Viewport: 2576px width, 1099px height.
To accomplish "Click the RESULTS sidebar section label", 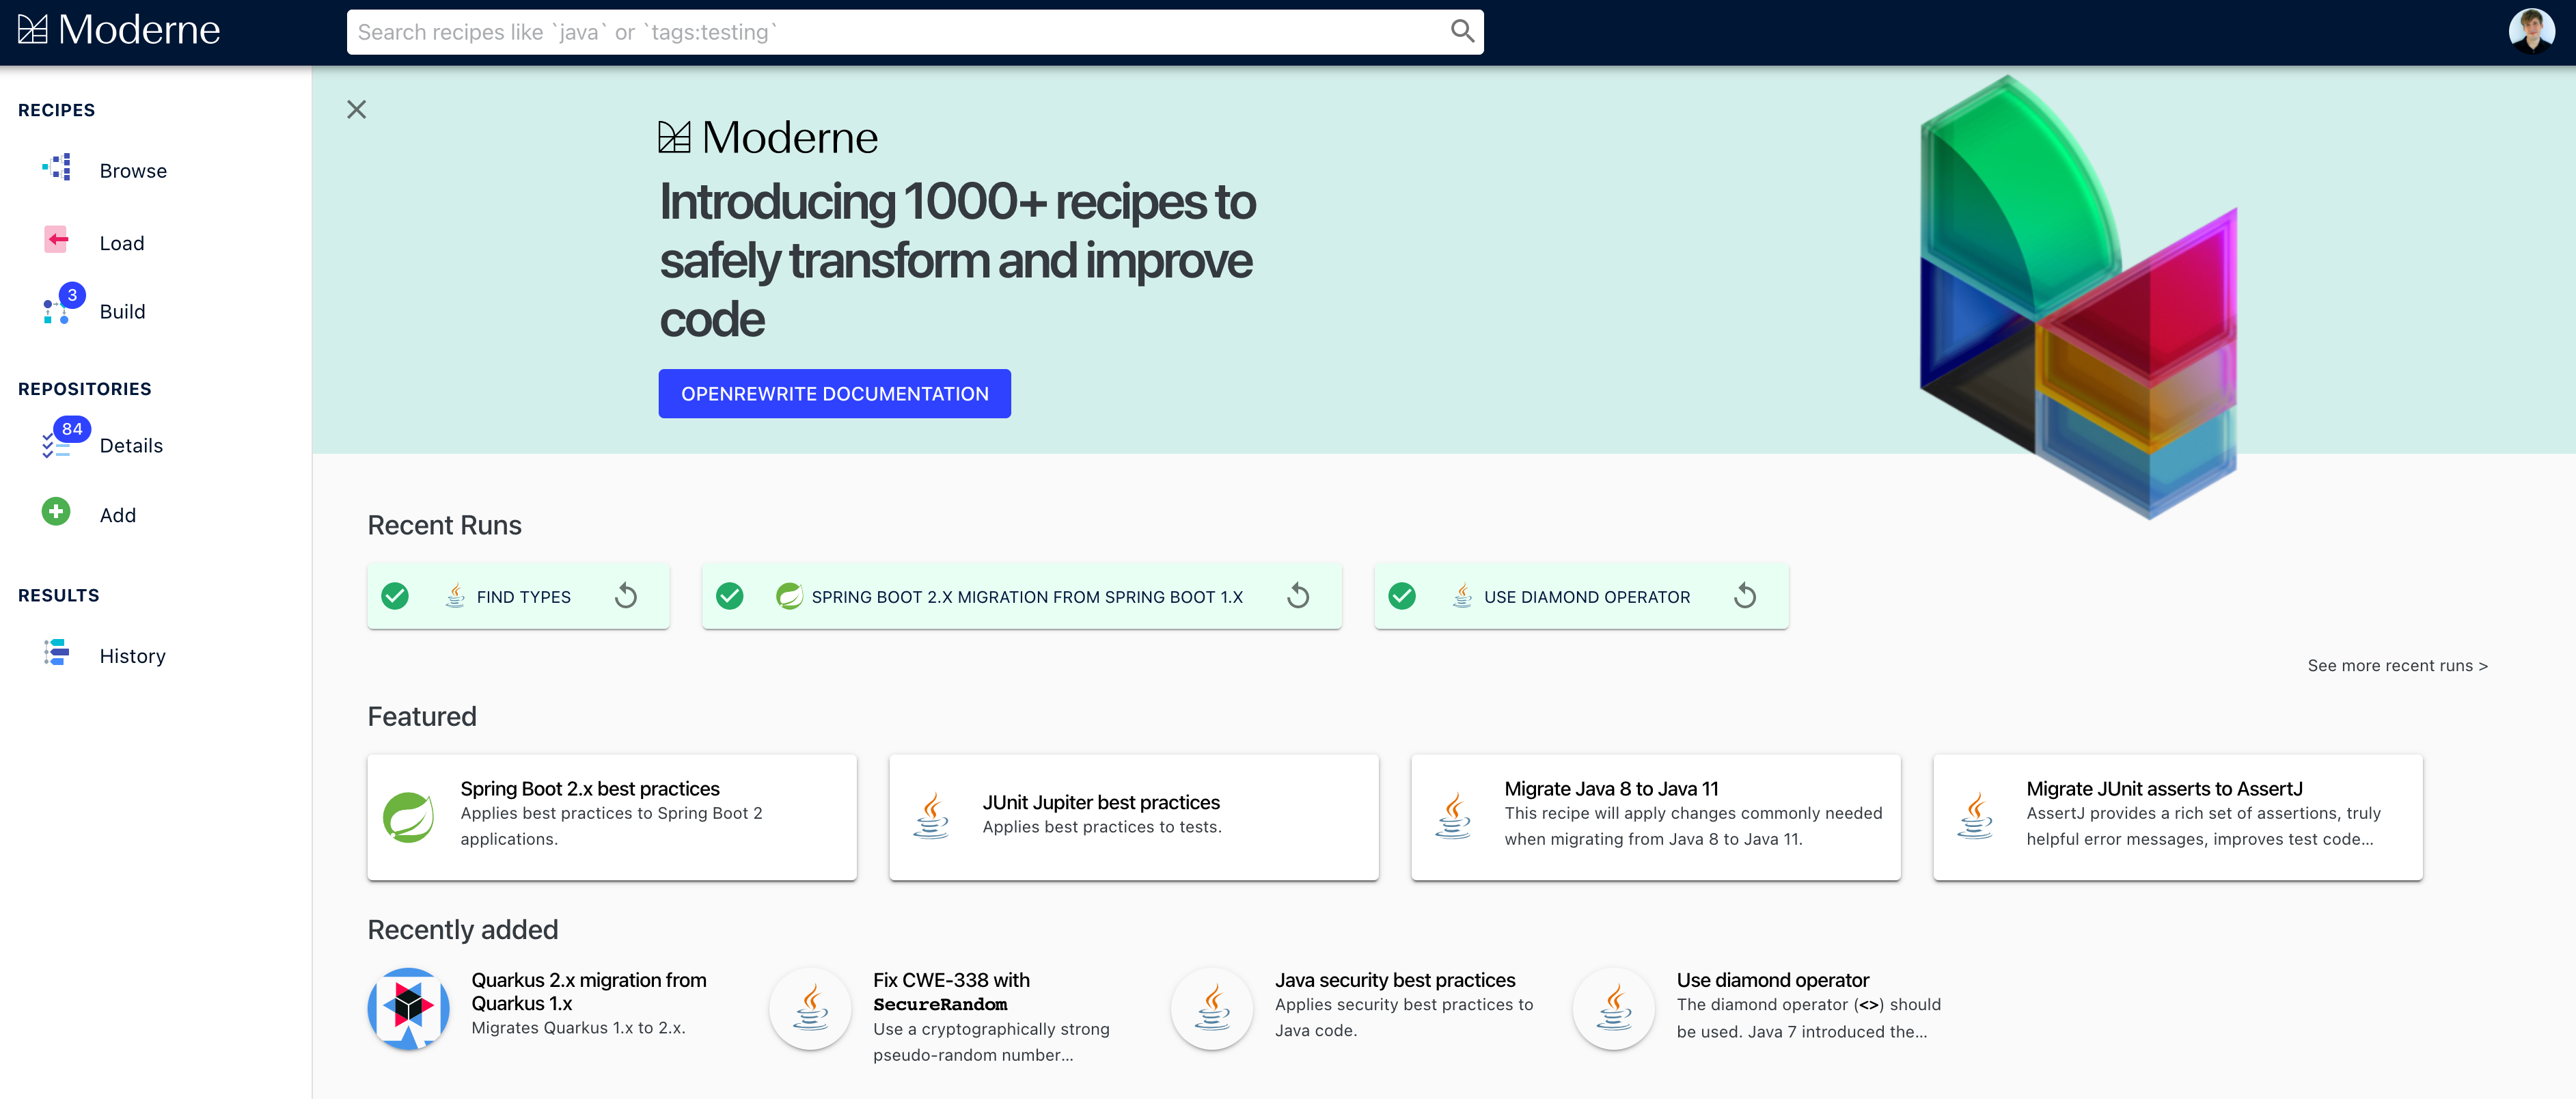I will (x=59, y=595).
